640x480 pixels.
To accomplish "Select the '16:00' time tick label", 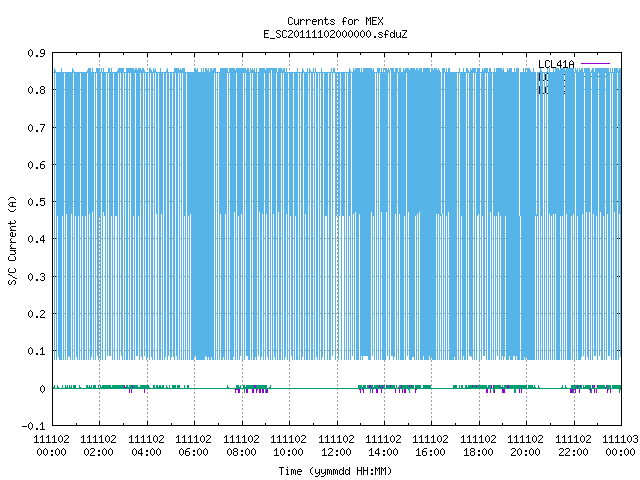I will (x=431, y=452).
